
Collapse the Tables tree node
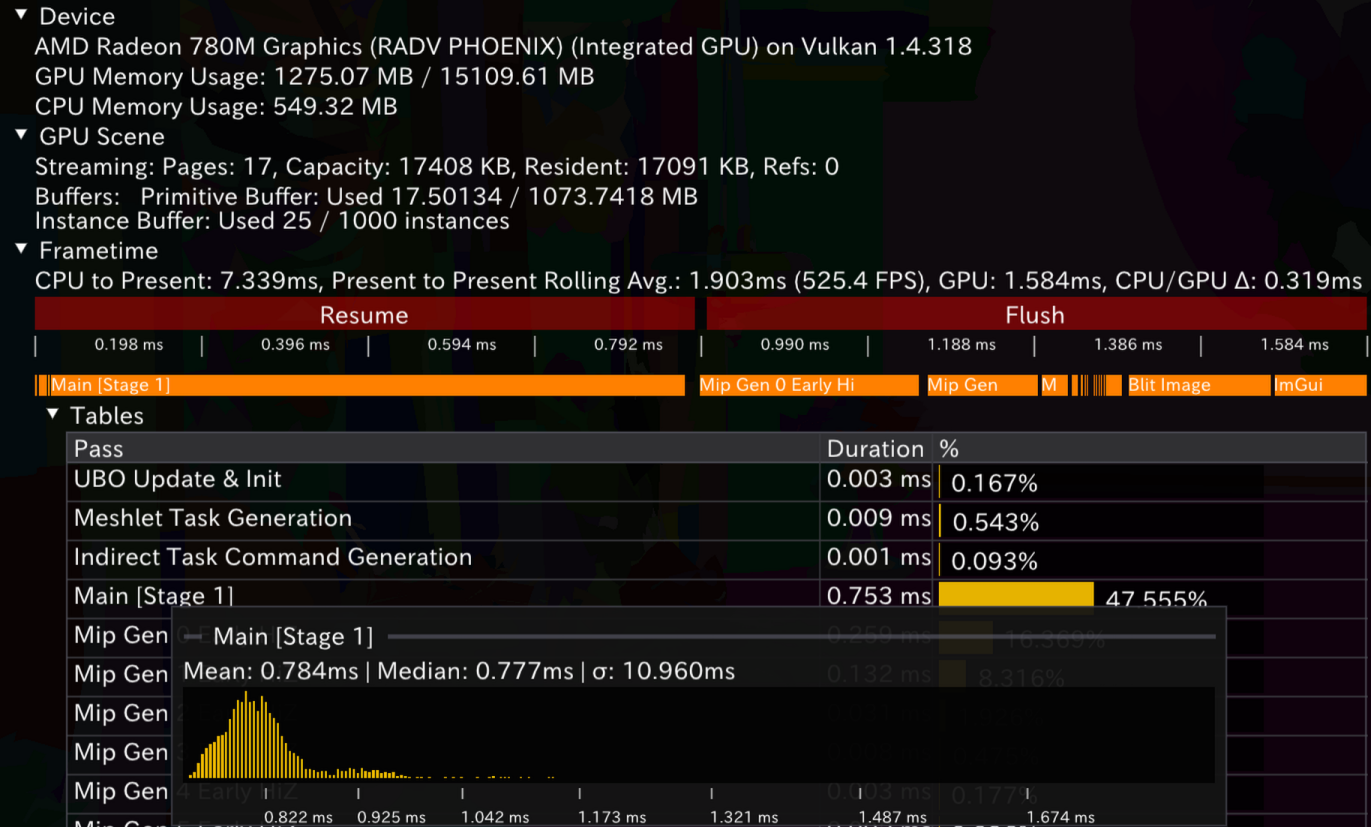point(53,414)
